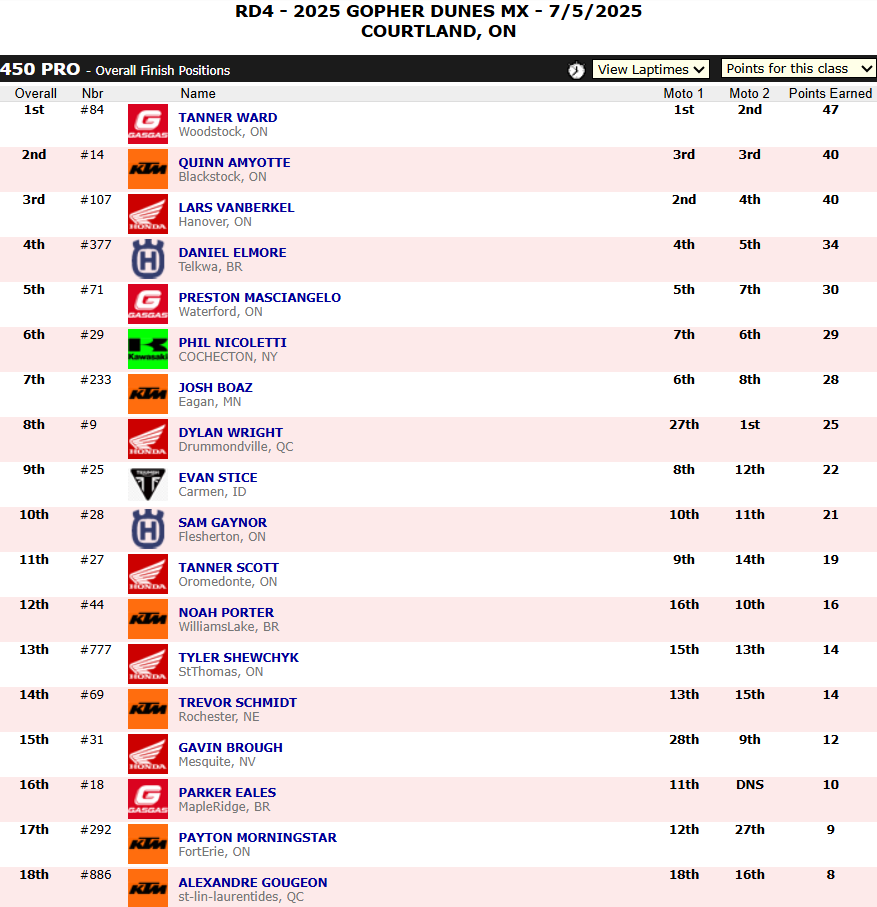877x907 pixels.
Task: Click Triumph logo beside Evan Stice
Action: (148, 484)
